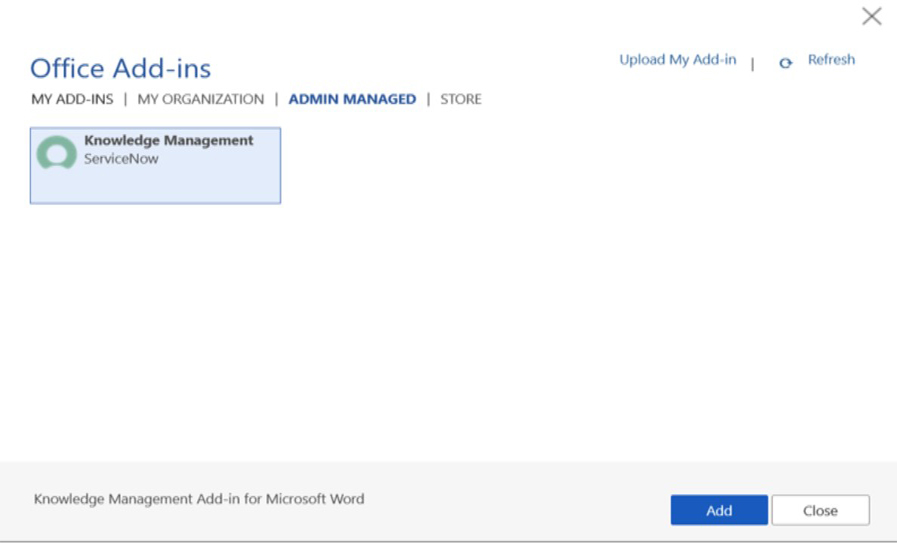Click the blank space inside the Knowledge Management tile
This screenshot has height=543, width=897.
click(200, 185)
